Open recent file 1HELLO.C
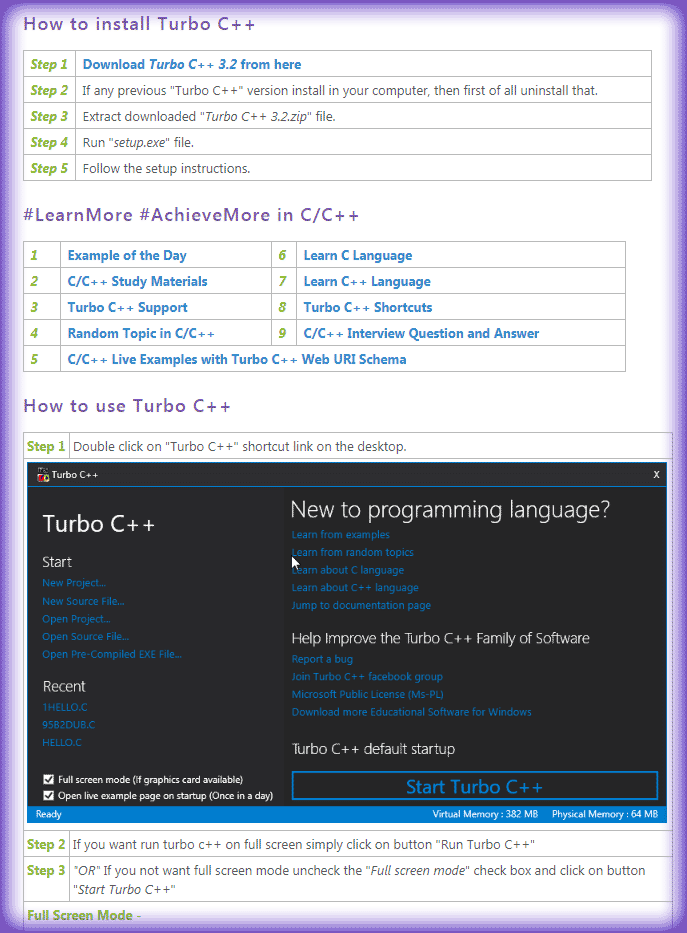Viewport: 687px width, 933px height. coord(65,707)
